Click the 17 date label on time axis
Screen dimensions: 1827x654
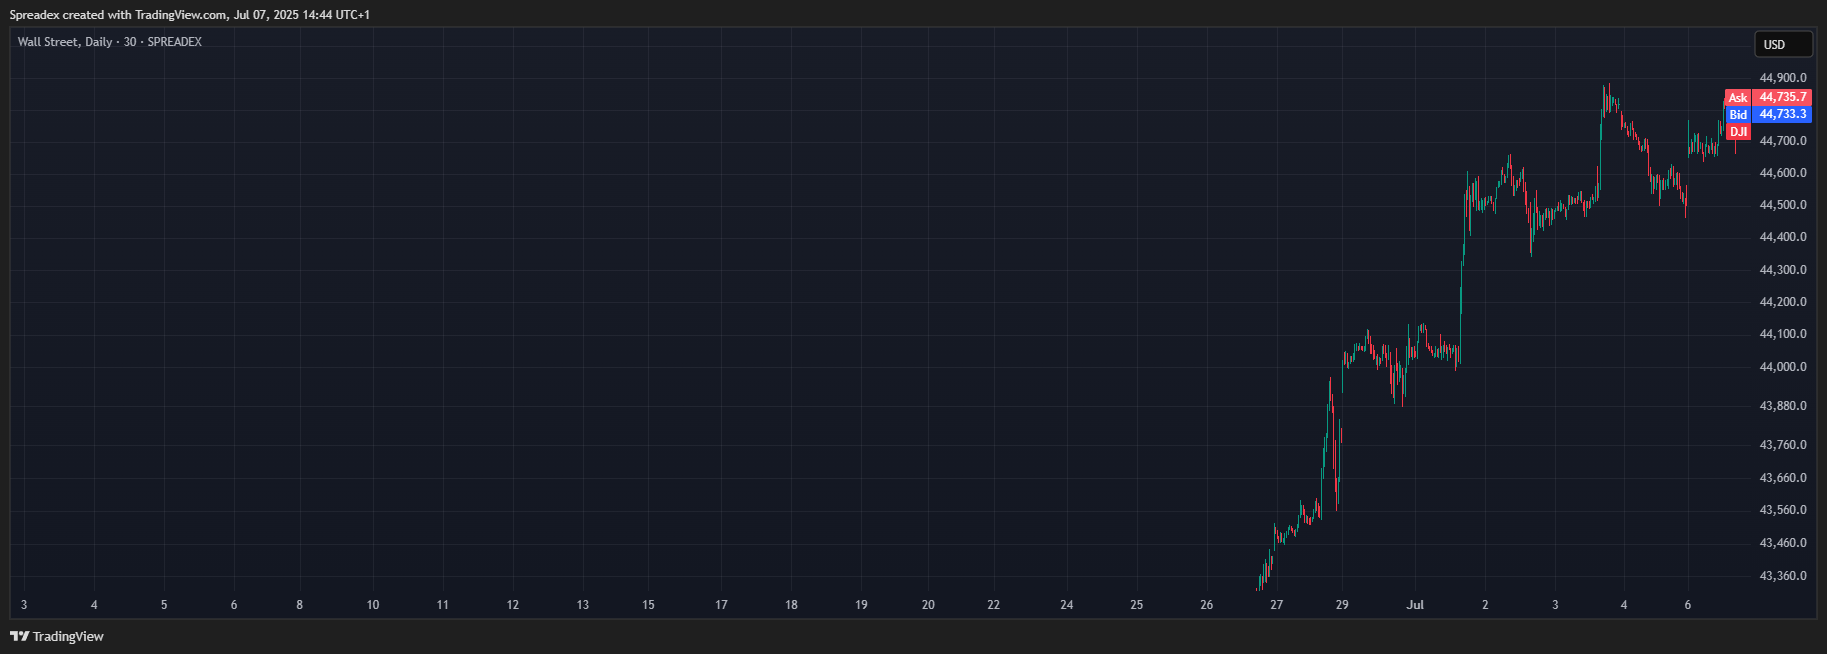point(721,605)
